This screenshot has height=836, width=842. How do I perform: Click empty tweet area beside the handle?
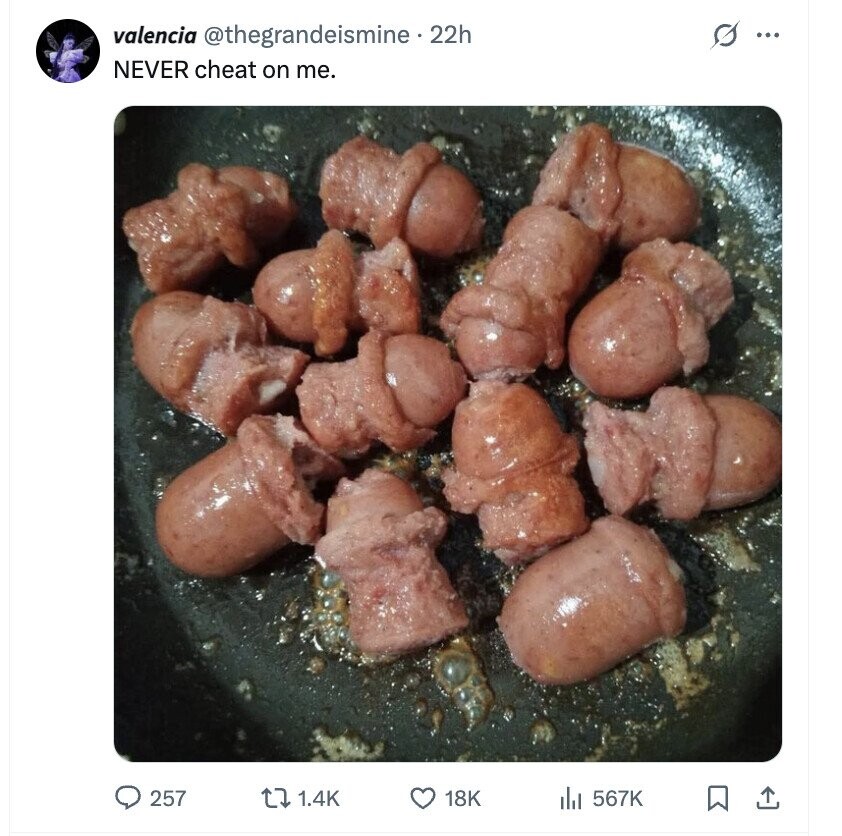coord(591,35)
